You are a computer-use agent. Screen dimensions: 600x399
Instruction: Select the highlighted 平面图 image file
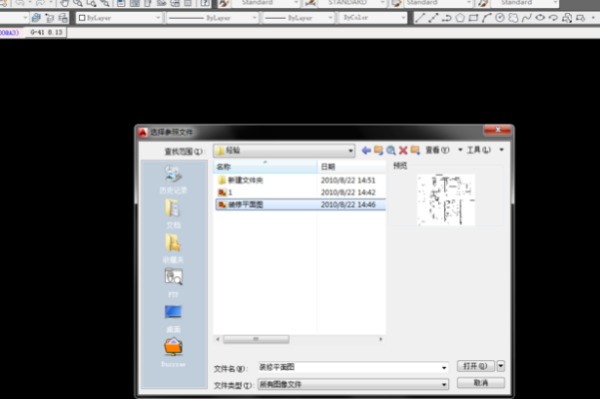click(300, 205)
